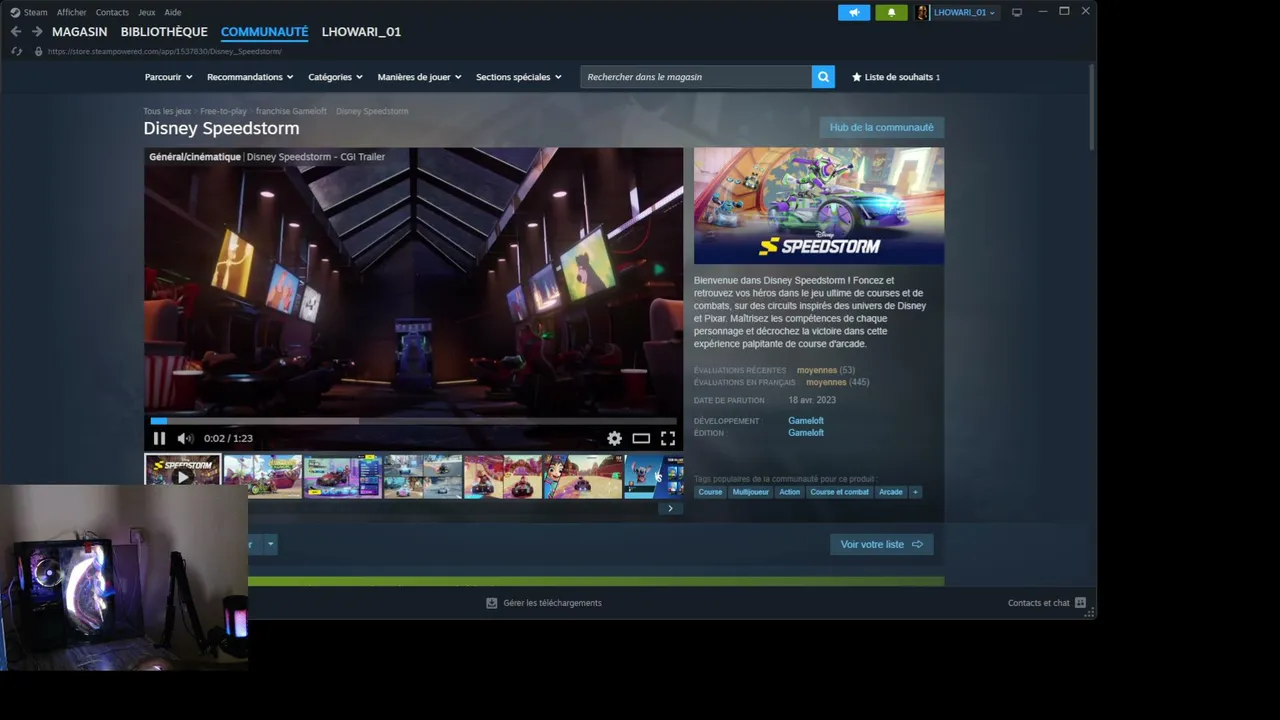This screenshot has height=720, width=1280.
Task: Expand the Catégories dropdown
Action: pyautogui.click(x=335, y=77)
